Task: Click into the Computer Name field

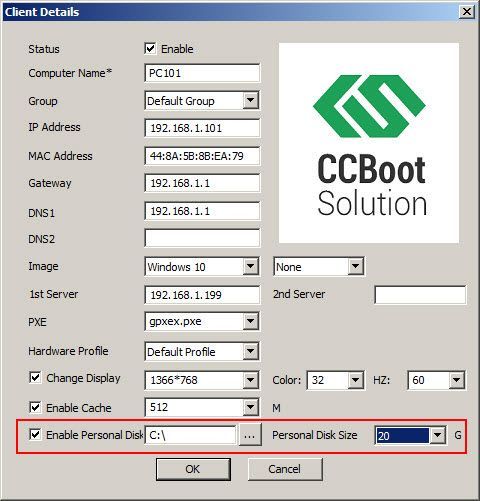Action: tap(202, 73)
